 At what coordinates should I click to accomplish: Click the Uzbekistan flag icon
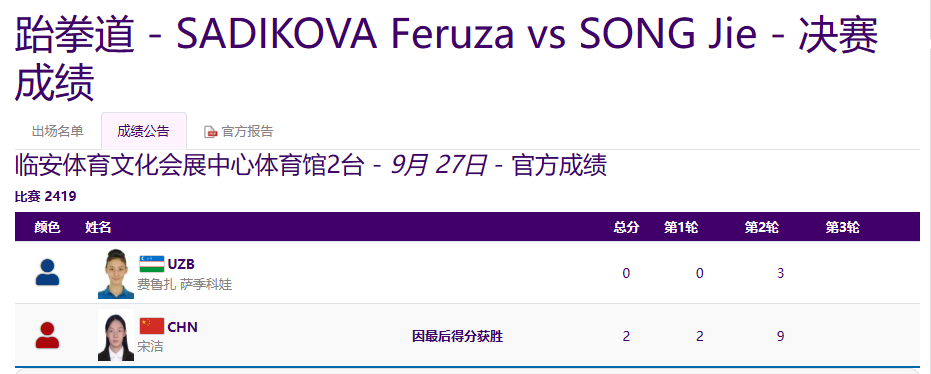pos(152,264)
